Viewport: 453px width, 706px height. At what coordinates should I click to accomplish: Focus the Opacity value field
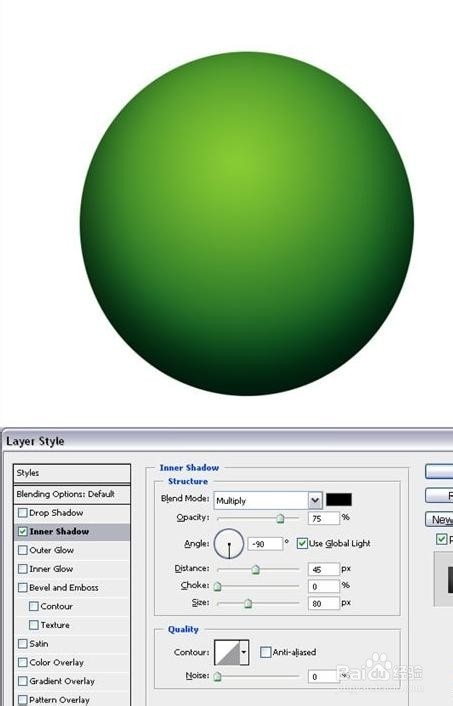pyautogui.click(x=324, y=518)
